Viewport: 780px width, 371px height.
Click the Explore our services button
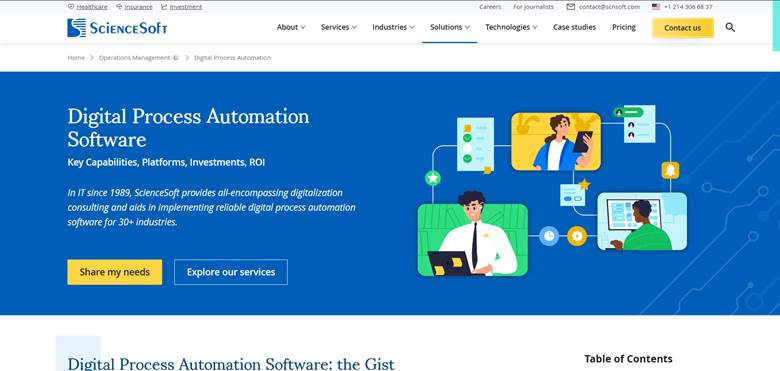tap(231, 272)
